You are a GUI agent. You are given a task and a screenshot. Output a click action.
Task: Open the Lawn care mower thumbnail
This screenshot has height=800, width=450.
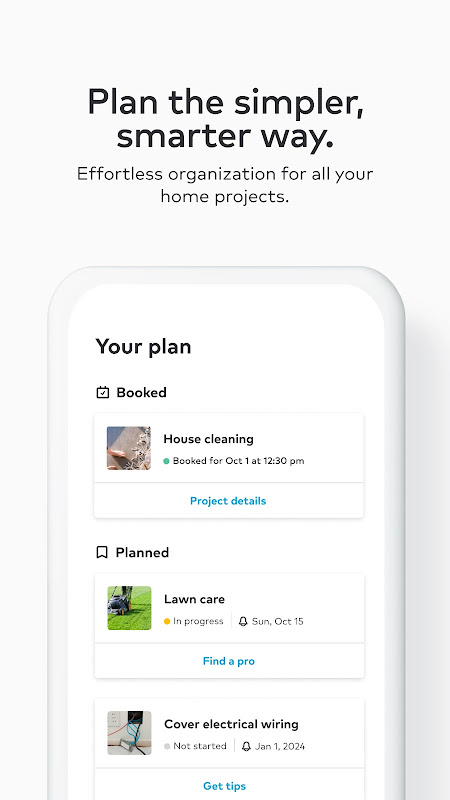129,608
